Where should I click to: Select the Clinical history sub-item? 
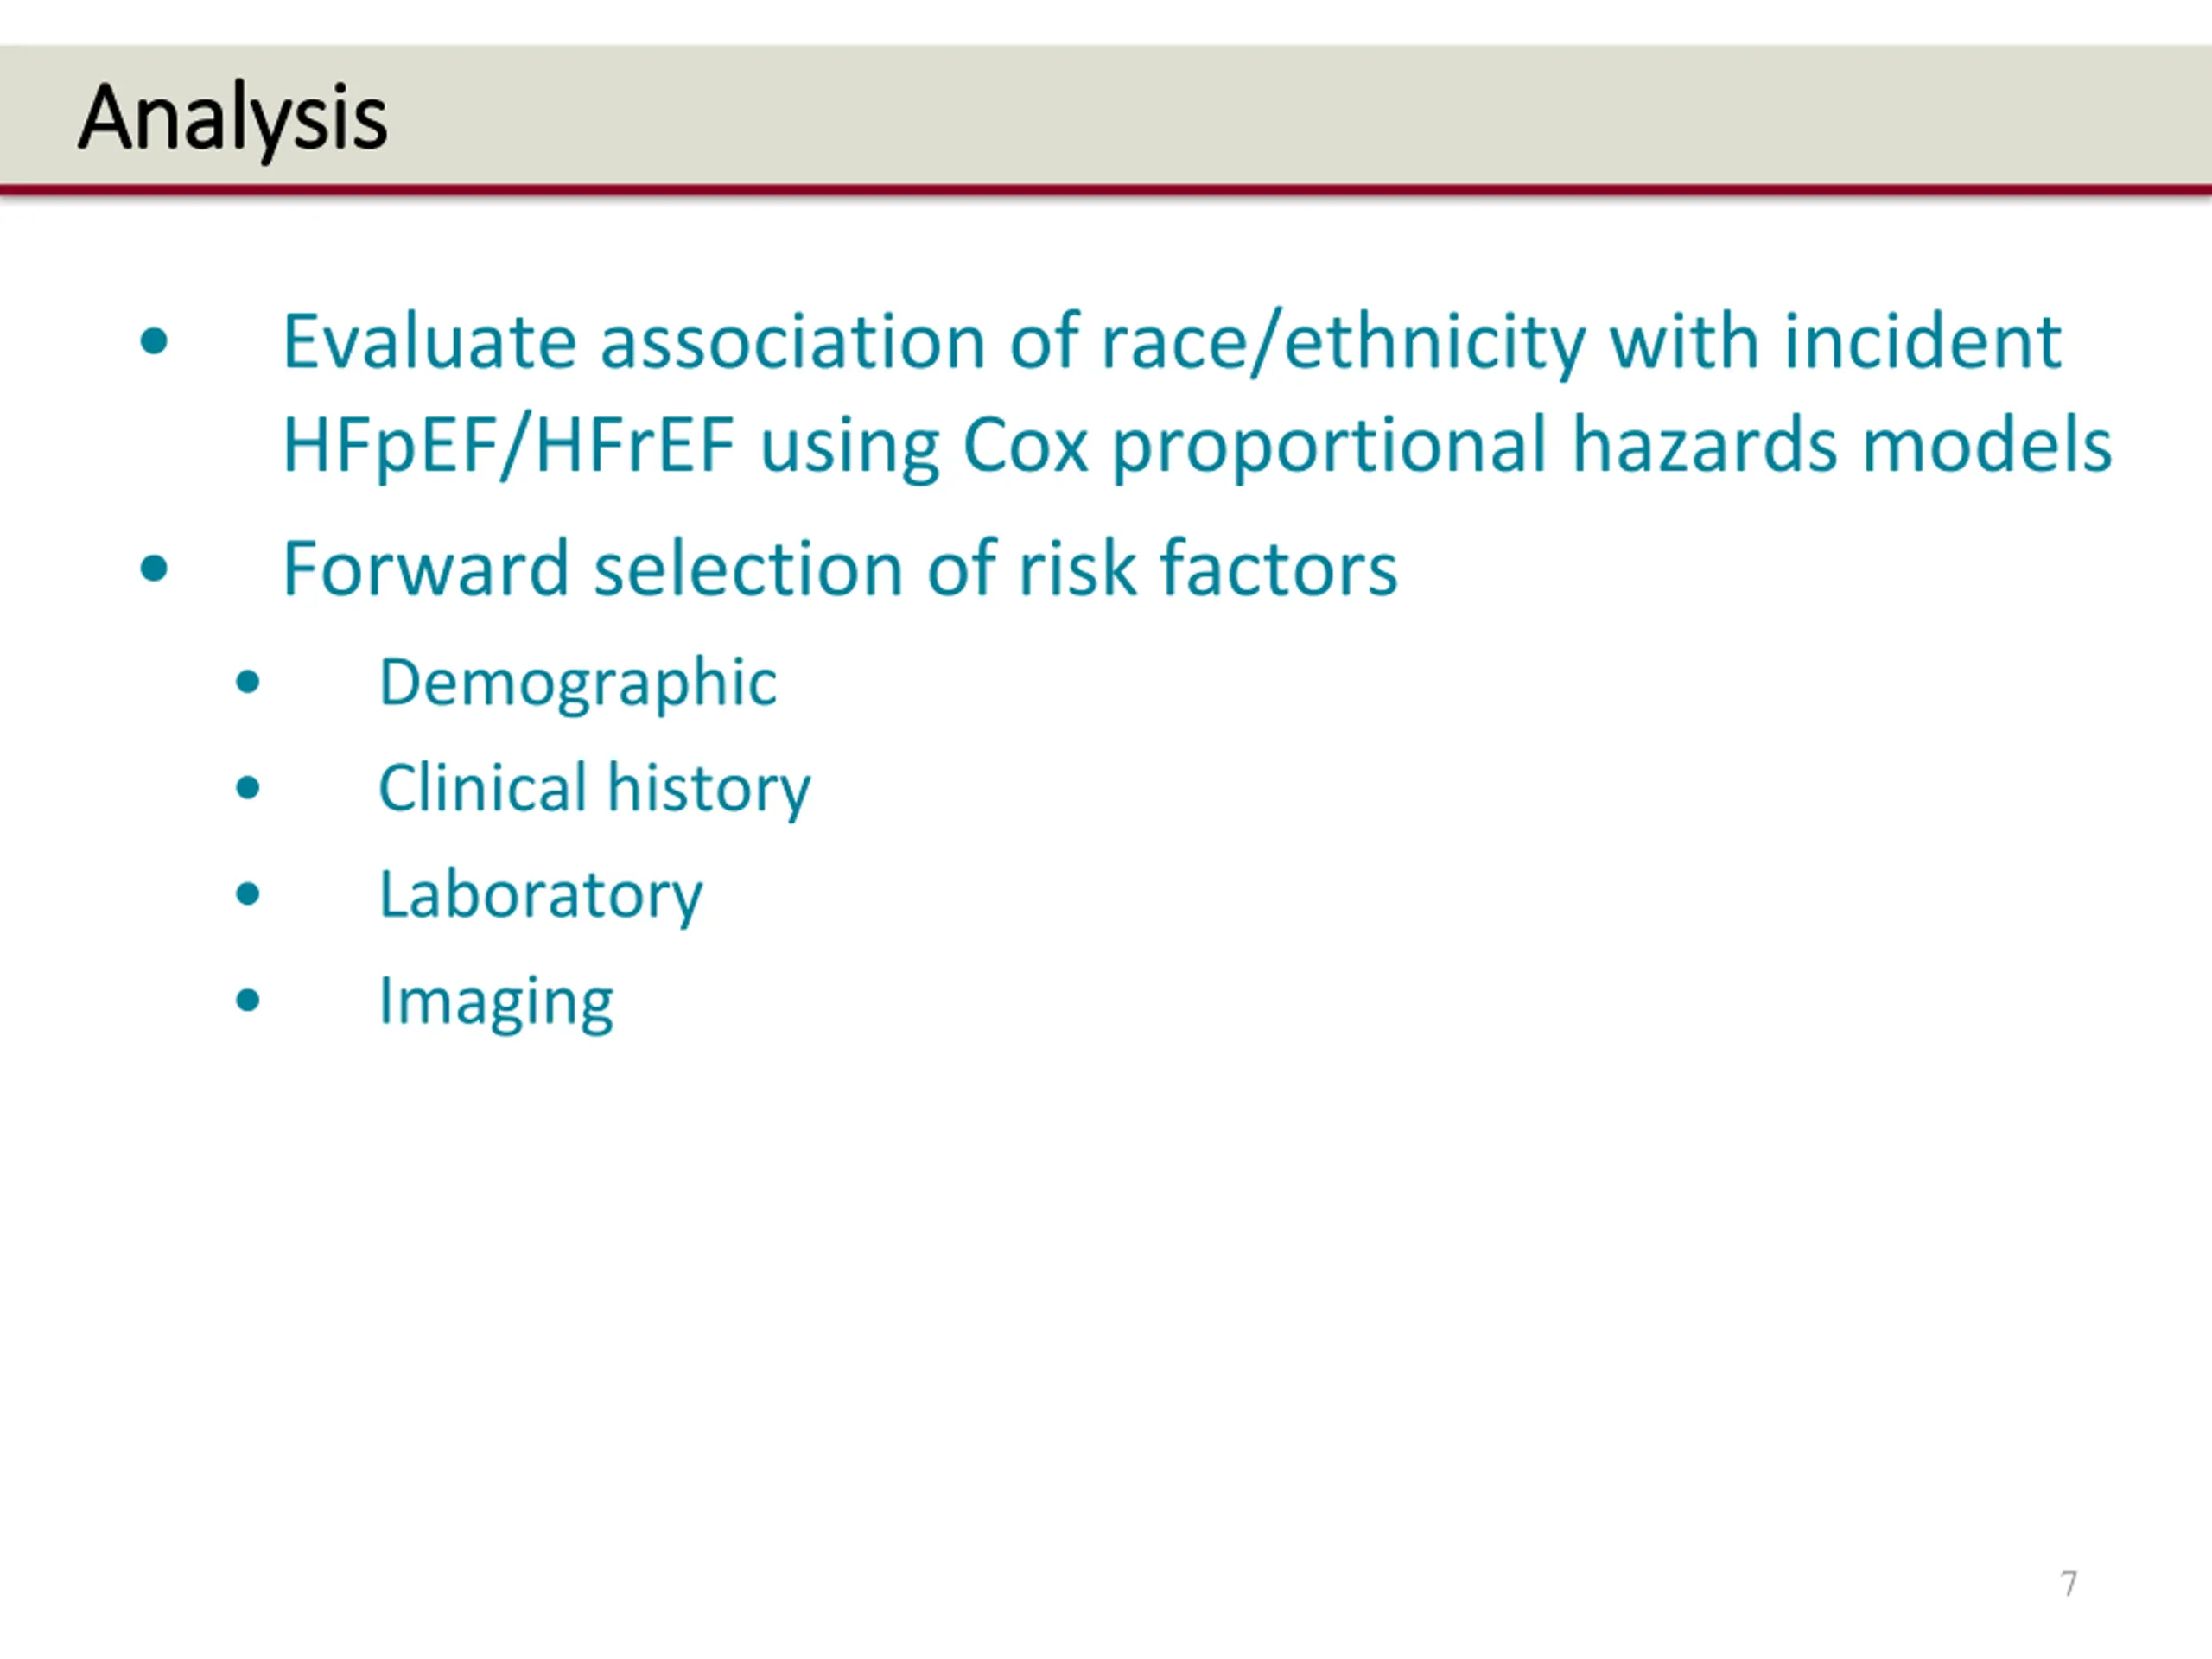click(x=594, y=790)
